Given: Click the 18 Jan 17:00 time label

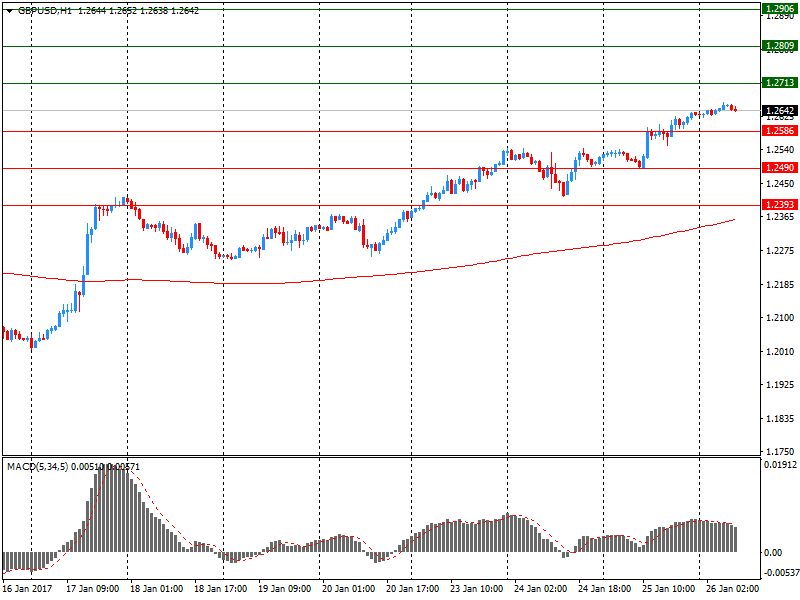Looking at the screenshot, I should 220,589.
